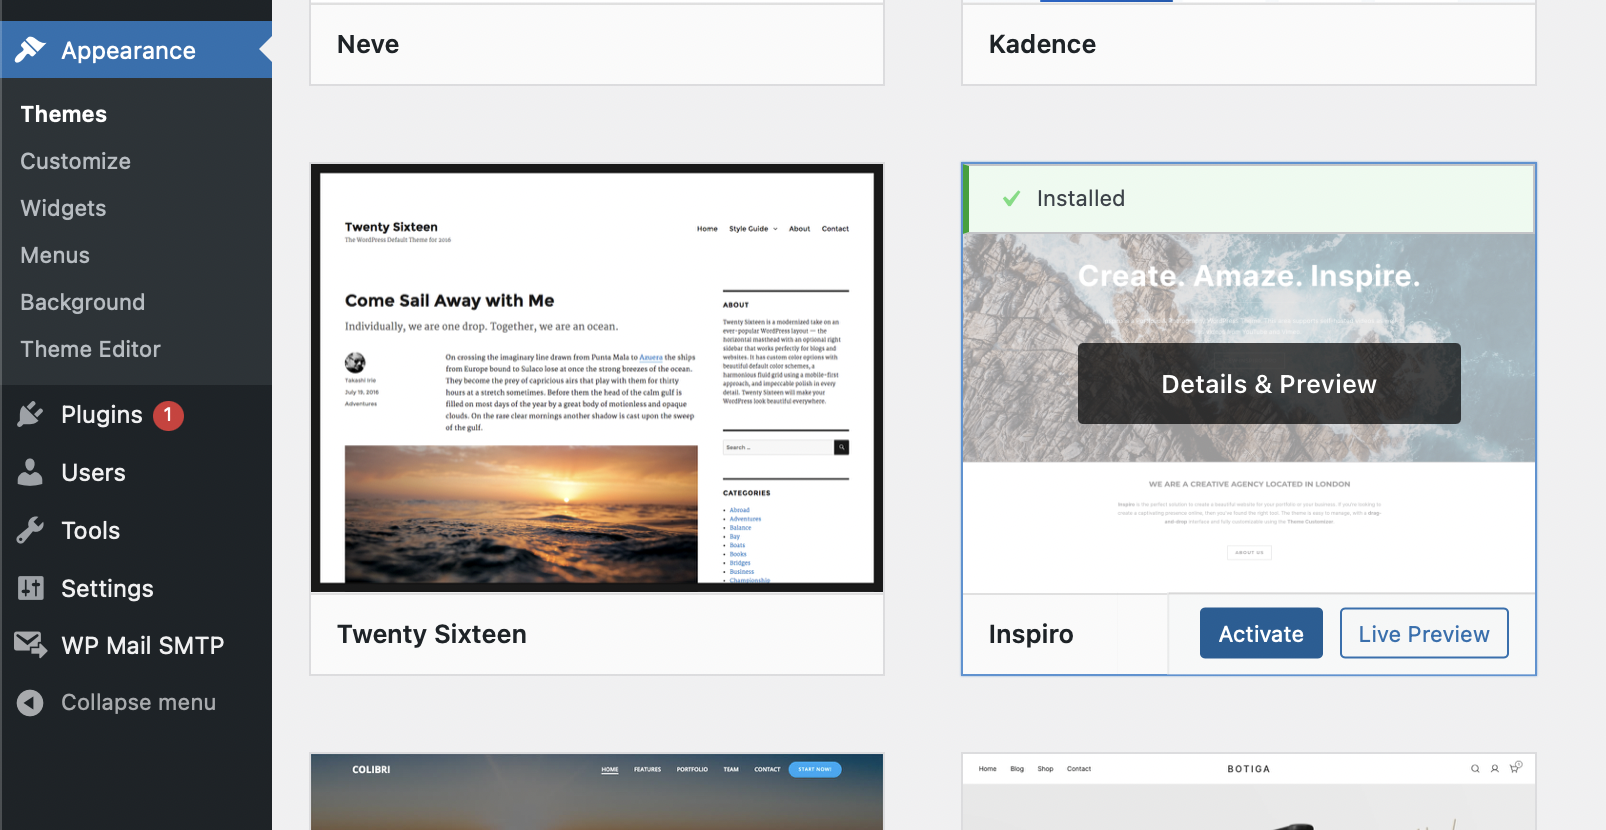Viewport: 1606px width, 830px height.
Task: Go to Widgets settings
Action: pos(64,208)
